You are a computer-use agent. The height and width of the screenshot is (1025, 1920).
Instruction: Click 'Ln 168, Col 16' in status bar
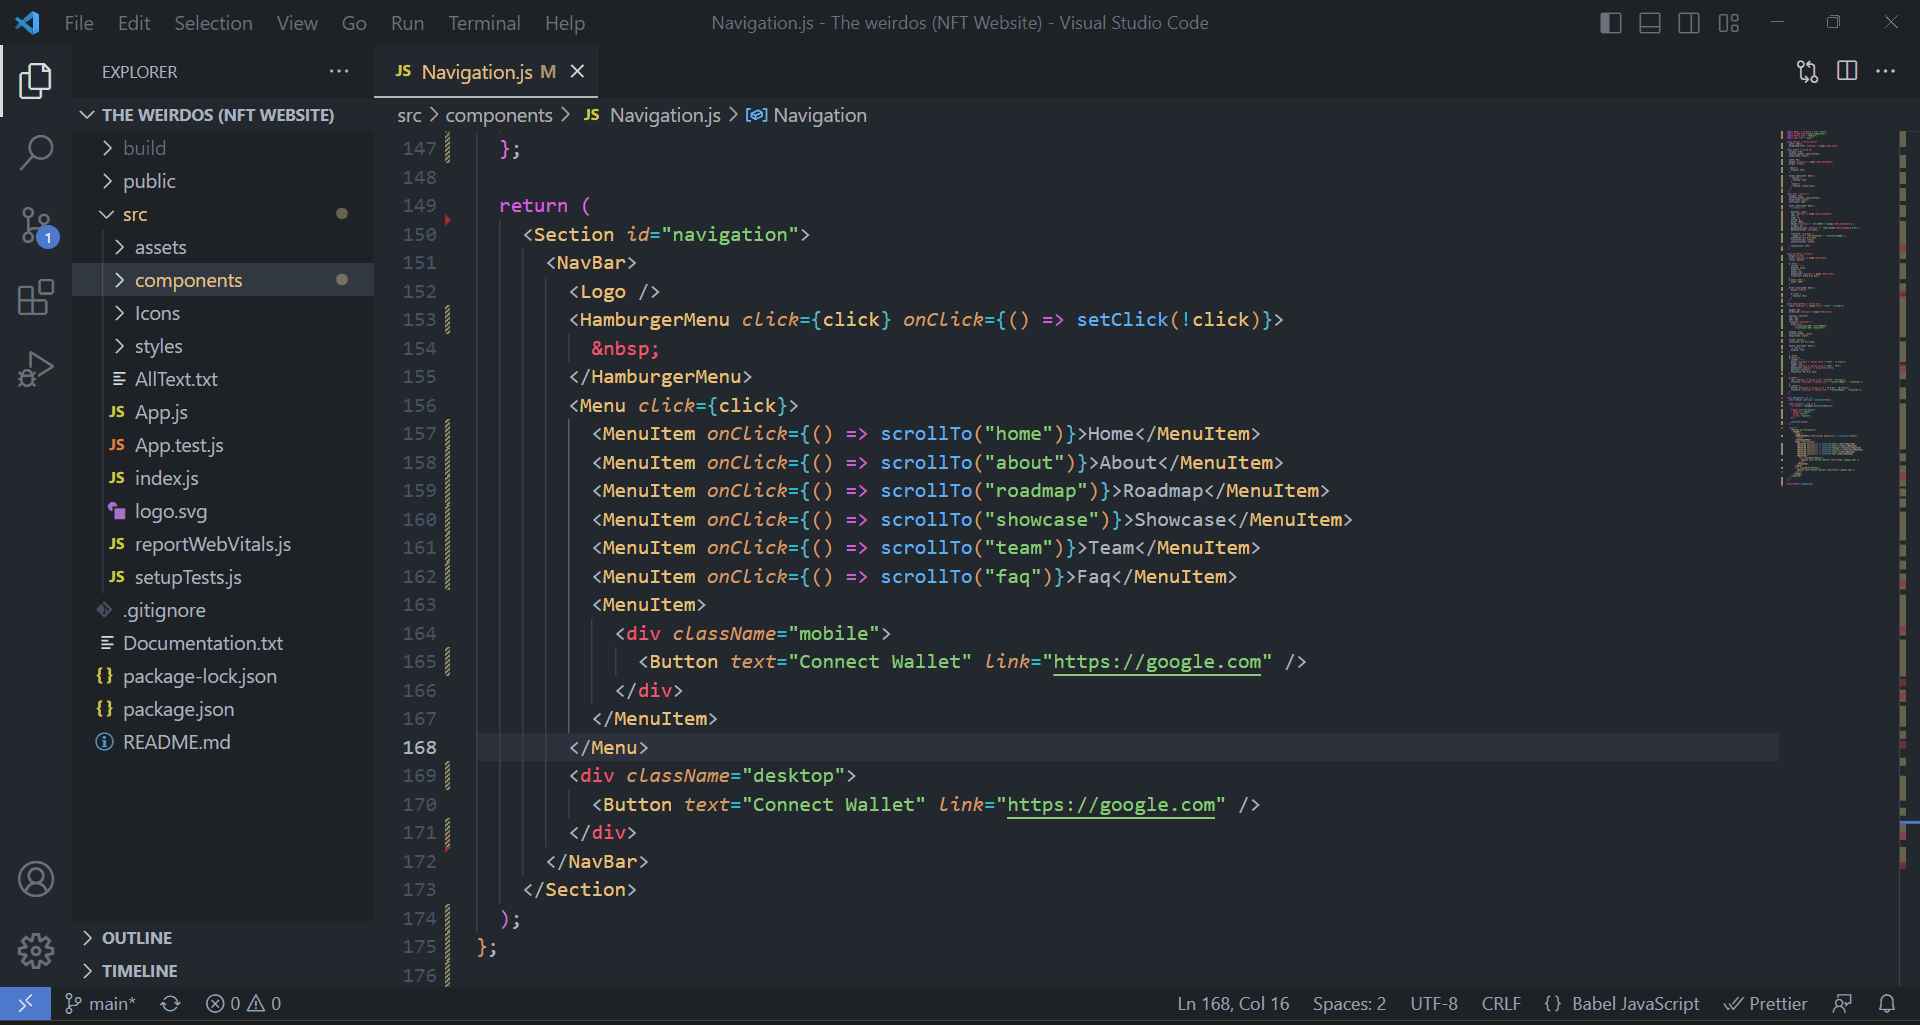pos(1232,1003)
